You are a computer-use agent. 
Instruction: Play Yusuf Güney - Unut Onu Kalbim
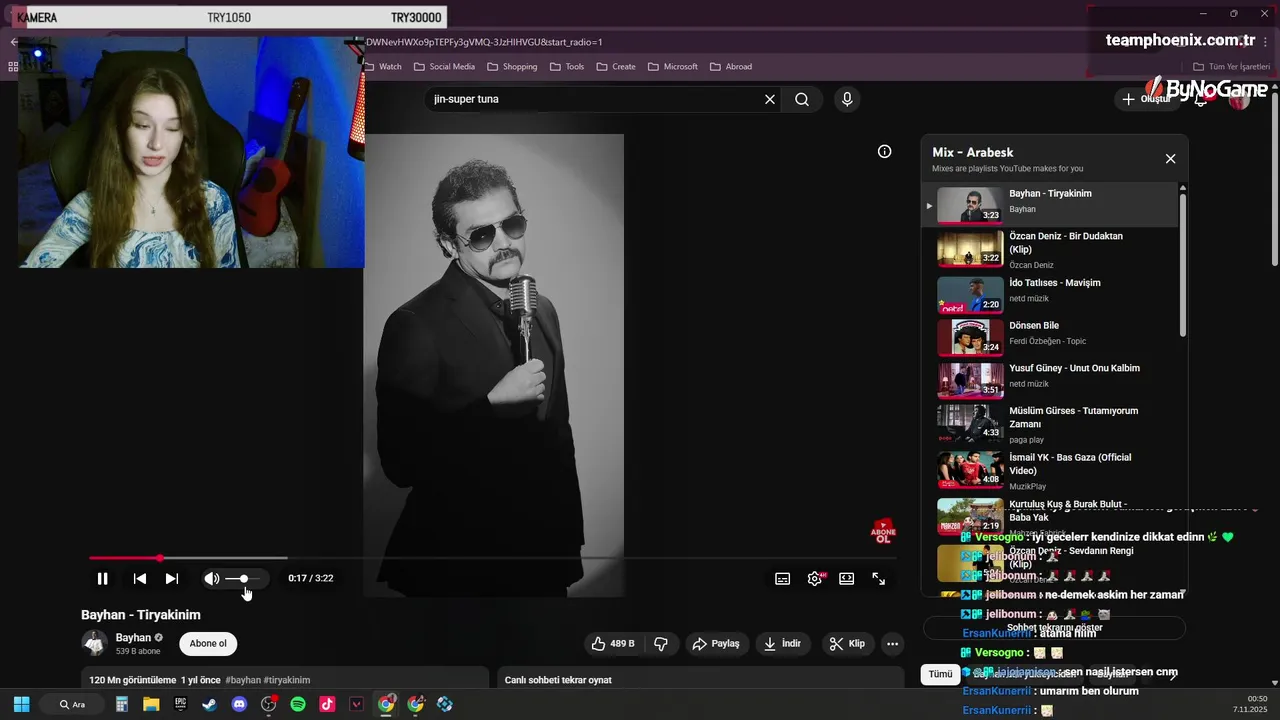coord(1049,380)
